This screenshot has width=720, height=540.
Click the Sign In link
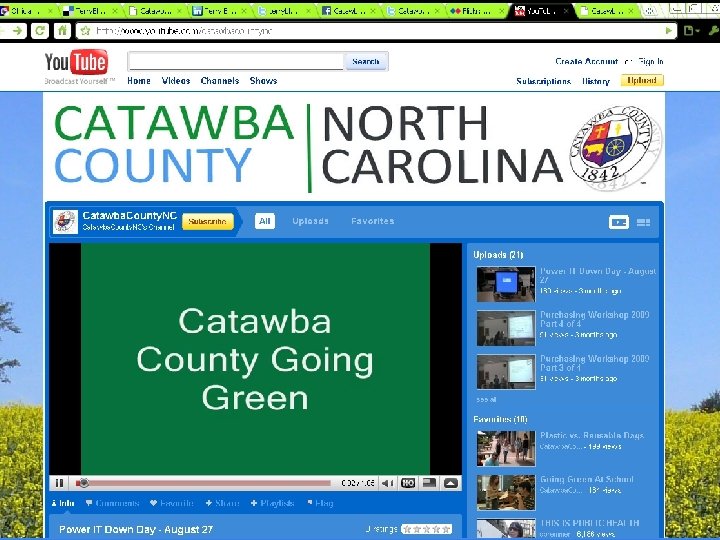click(x=651, y=61)
